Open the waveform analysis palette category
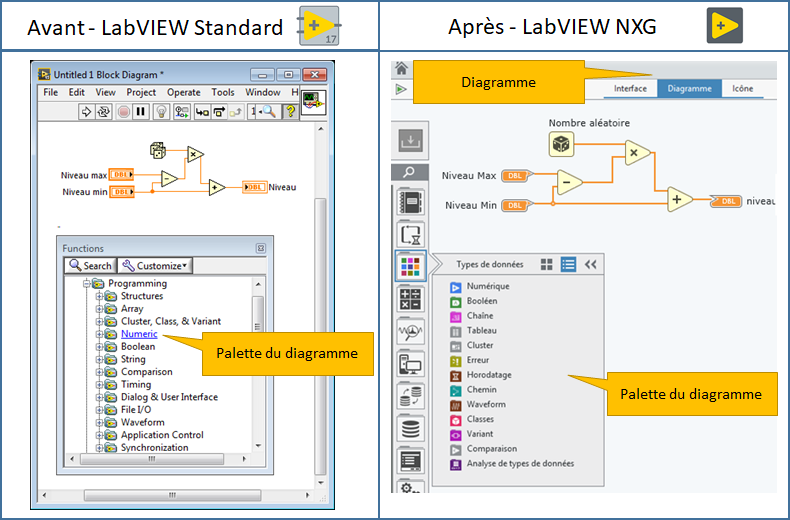 (411, 331)
